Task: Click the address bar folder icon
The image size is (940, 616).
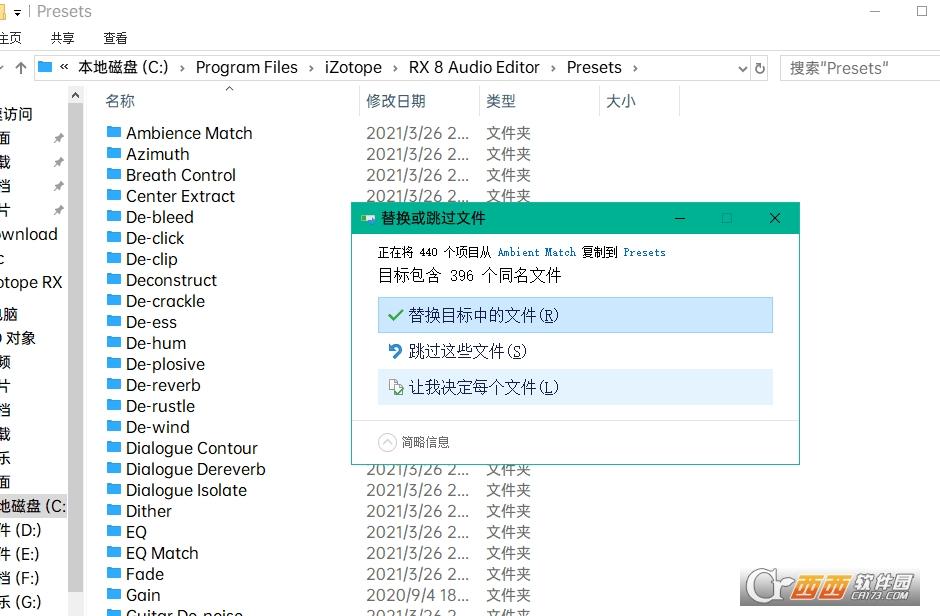Action: [45, 67]
